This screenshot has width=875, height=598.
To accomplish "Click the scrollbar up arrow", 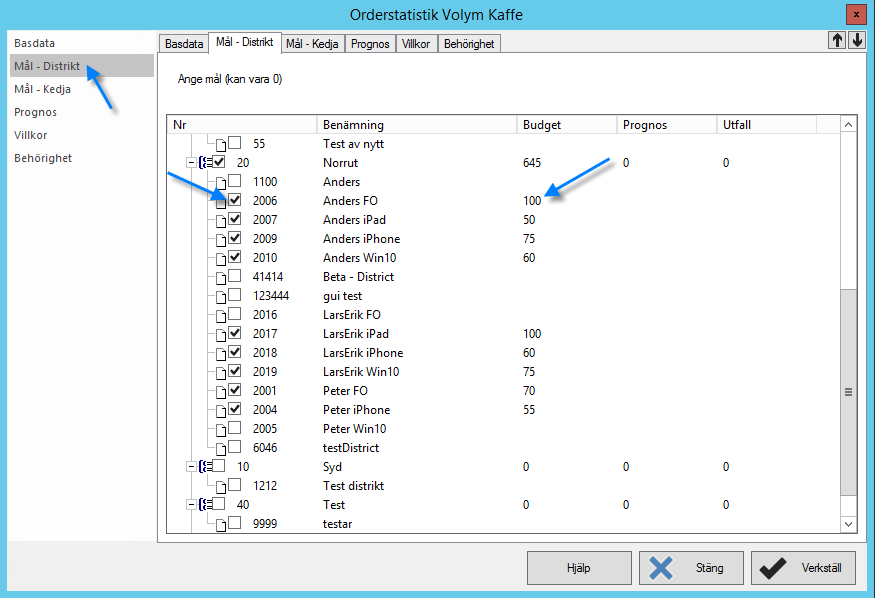I will tap(848, 125).
